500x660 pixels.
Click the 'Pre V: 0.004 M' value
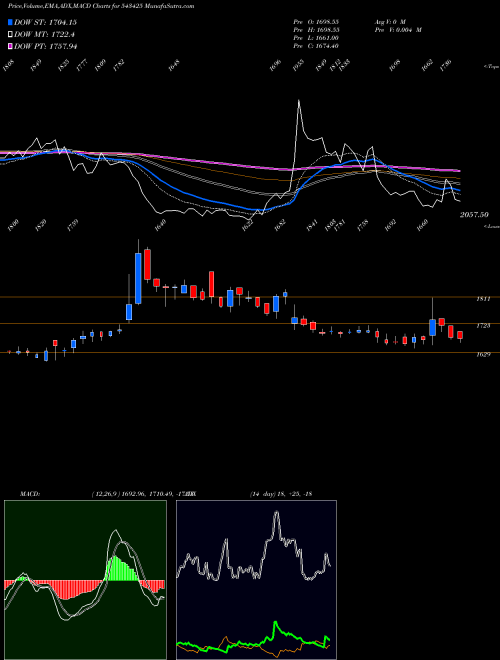coord(398,29)
